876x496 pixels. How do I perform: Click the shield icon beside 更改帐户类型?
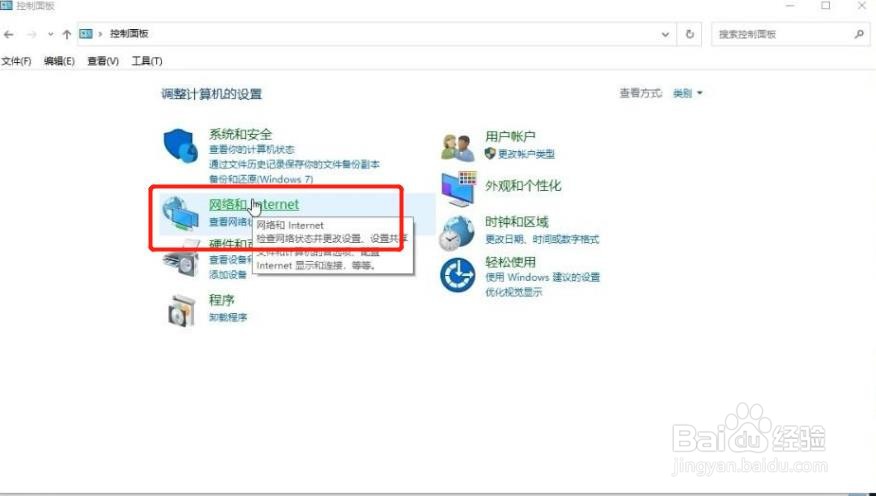[x=490, y=153]
